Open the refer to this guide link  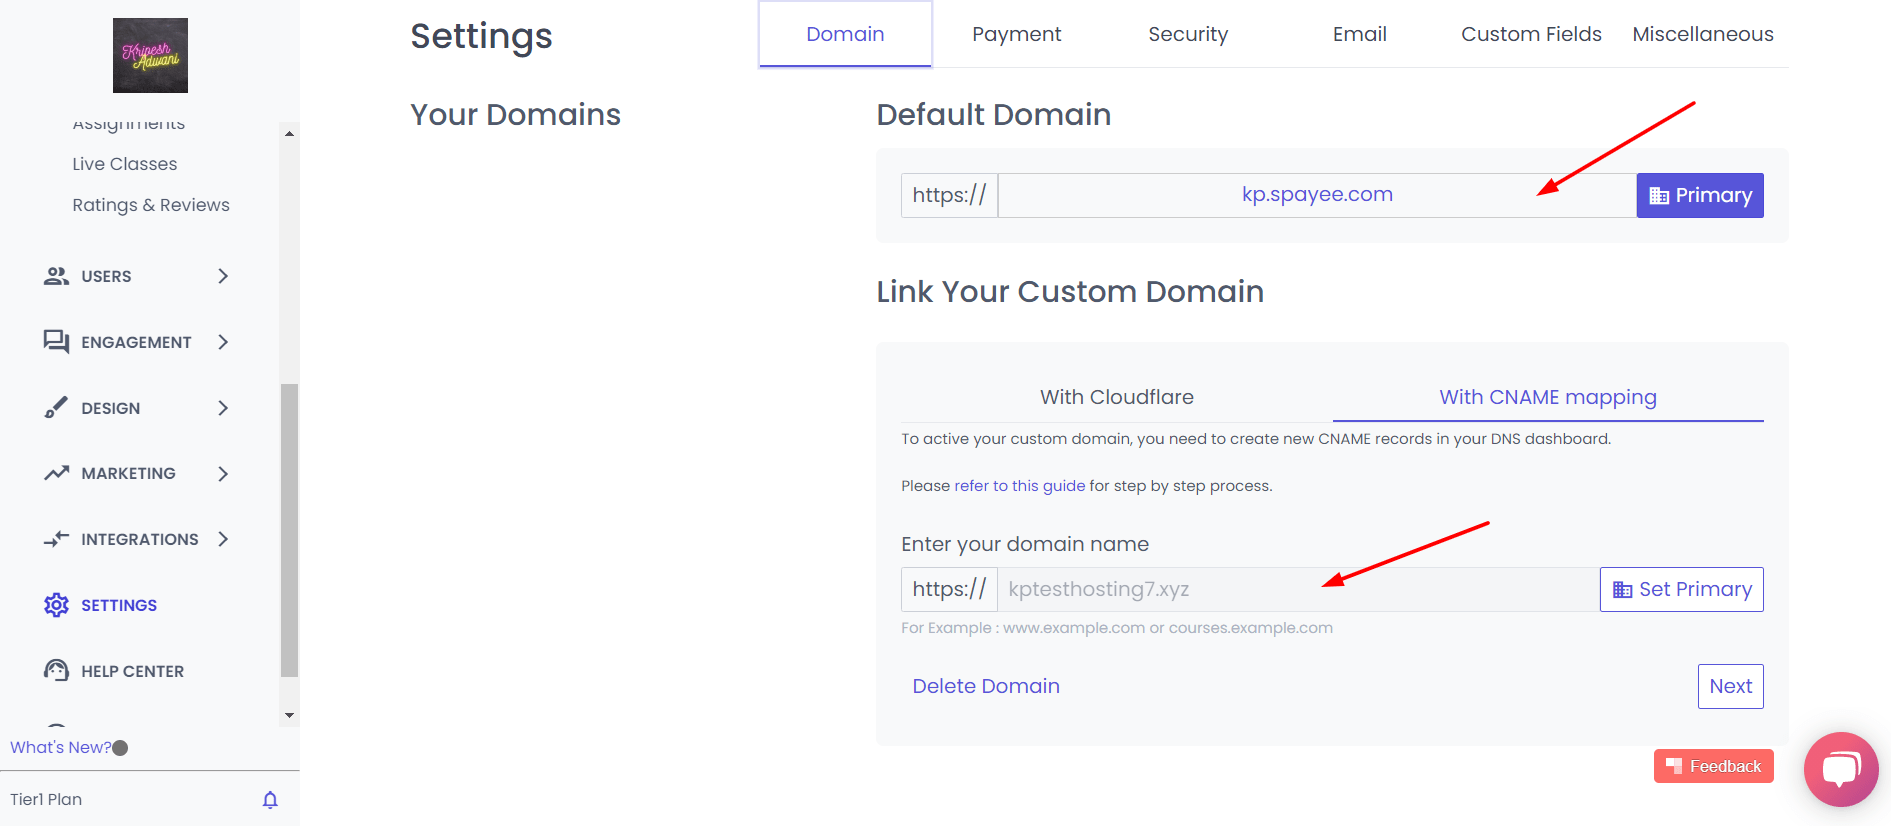coord(1019,486)
